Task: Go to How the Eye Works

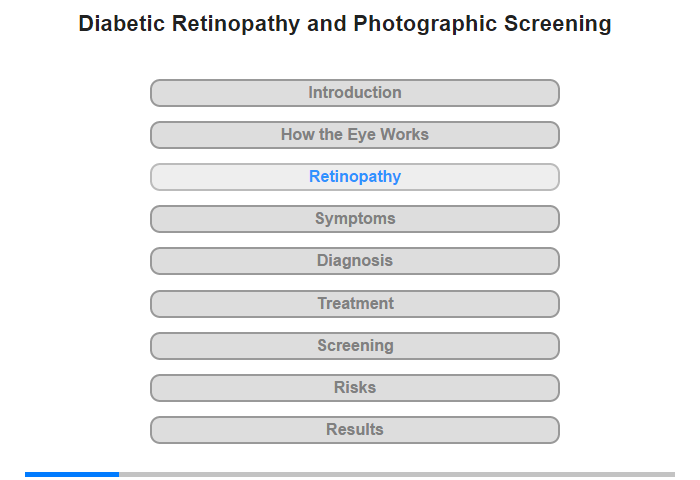Action: click(355, 135)
